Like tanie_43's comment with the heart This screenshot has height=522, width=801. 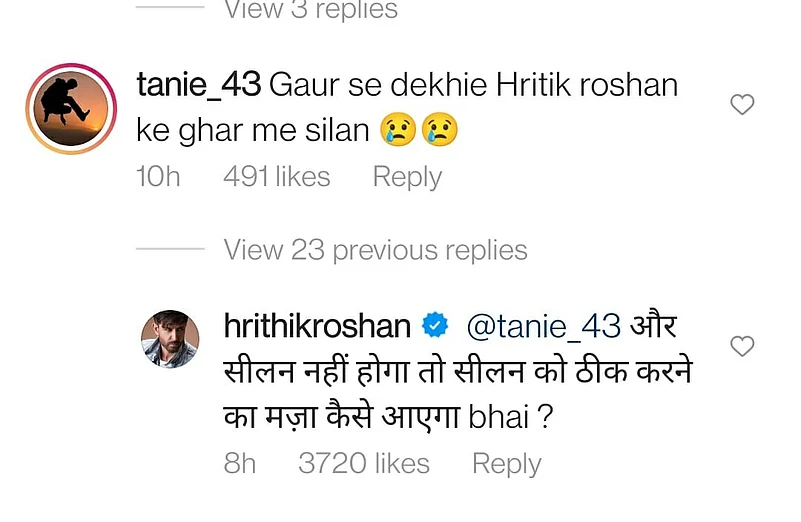(742, 105)
